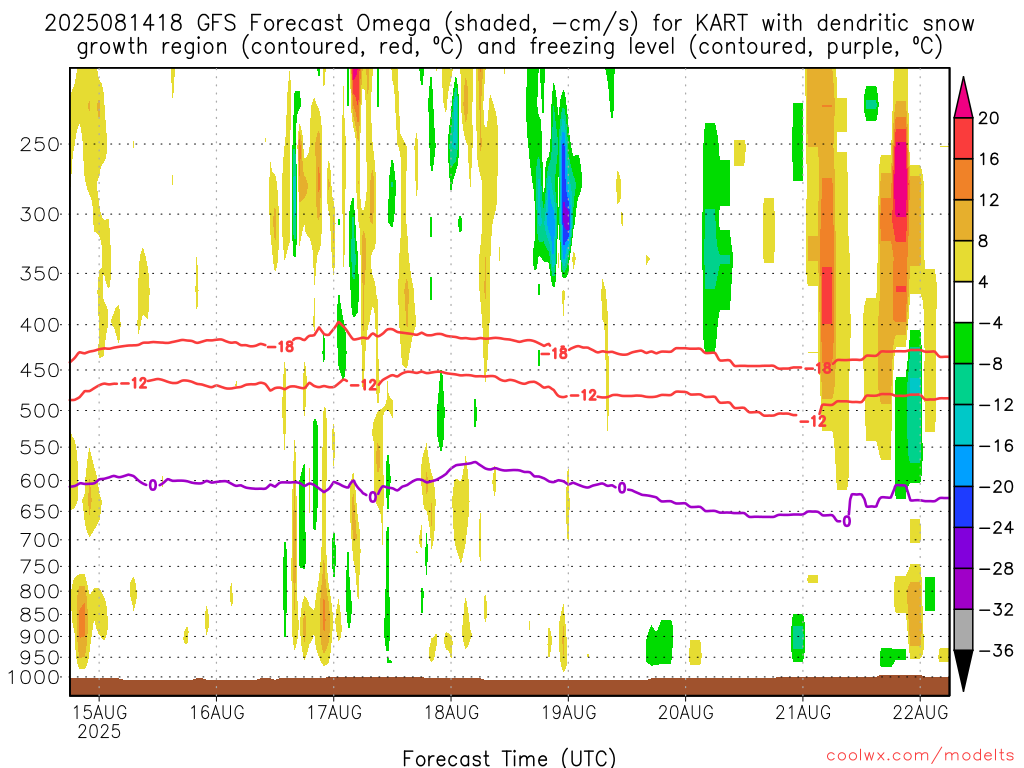Viewport: 1024px width, 768px height.
Task: Click the brown ground surface band
Action: 509,686
